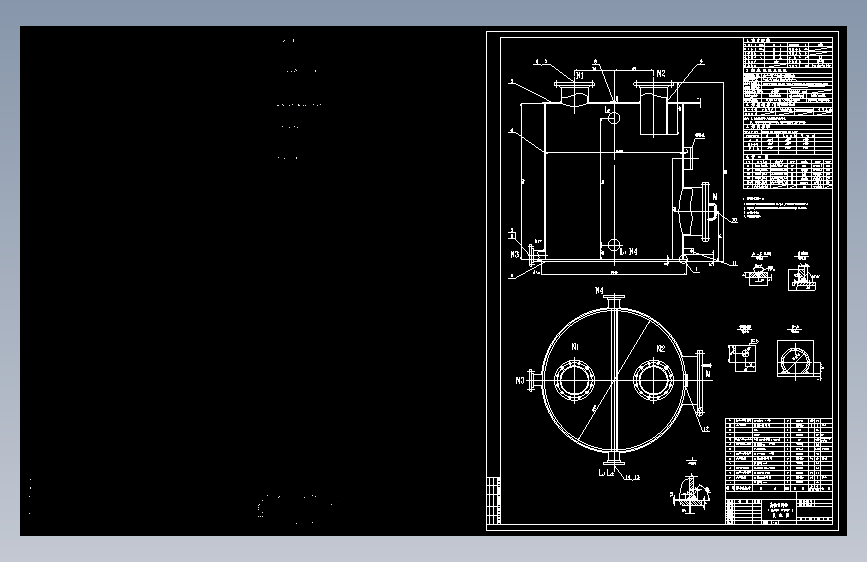Select the lower level gauge circle near N4
This screenshot has height=562, width=867.
click(x=613, y=245)
